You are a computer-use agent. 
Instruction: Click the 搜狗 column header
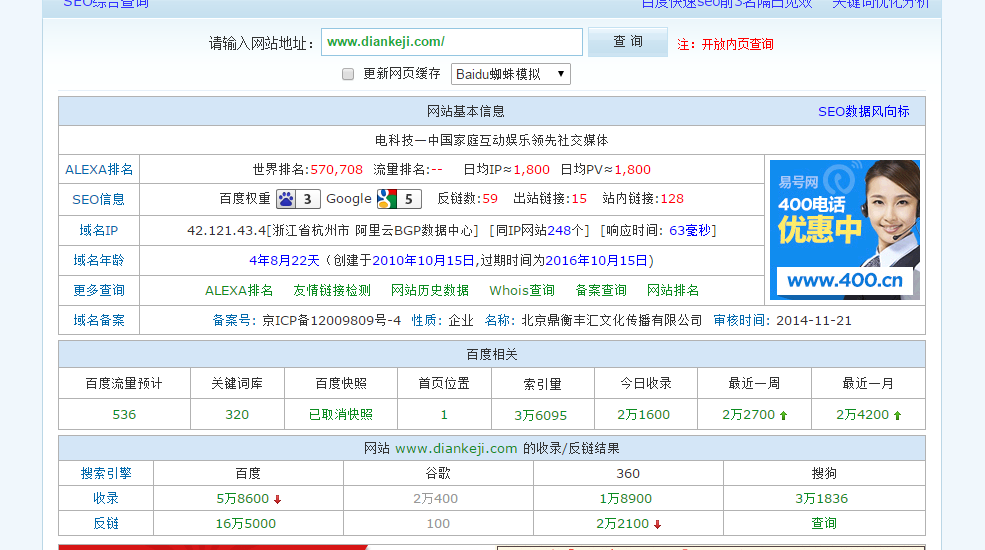[x=824, y=473]
